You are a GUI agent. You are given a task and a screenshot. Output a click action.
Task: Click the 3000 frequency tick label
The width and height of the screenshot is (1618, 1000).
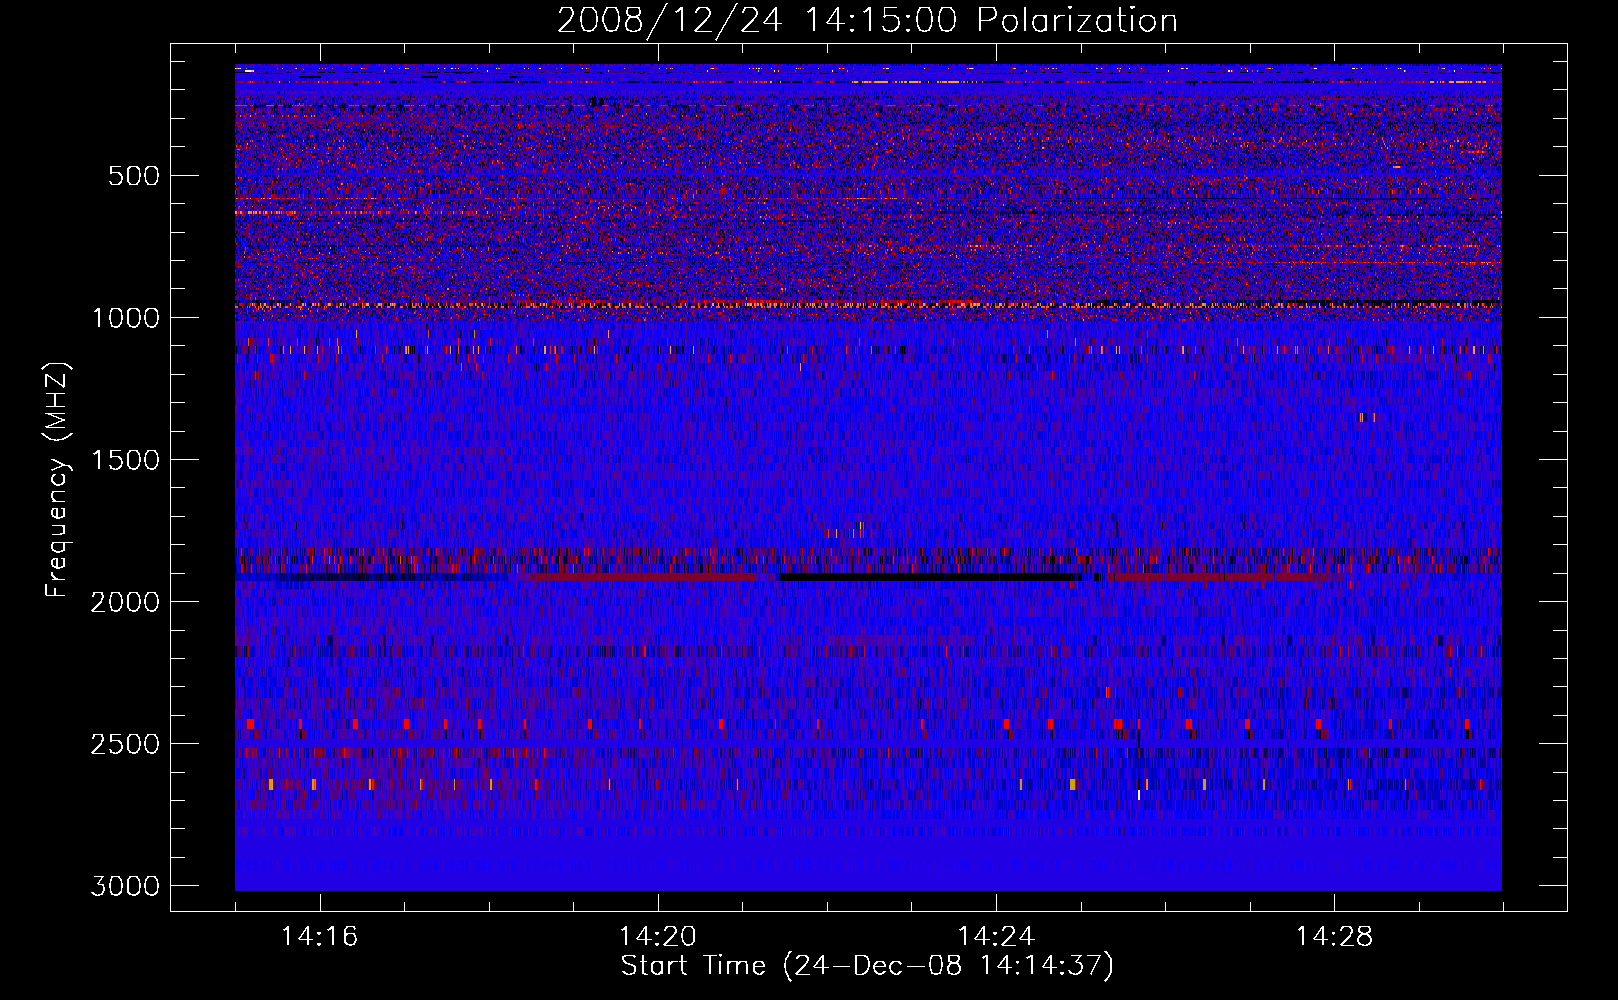(x=125, y=886)
